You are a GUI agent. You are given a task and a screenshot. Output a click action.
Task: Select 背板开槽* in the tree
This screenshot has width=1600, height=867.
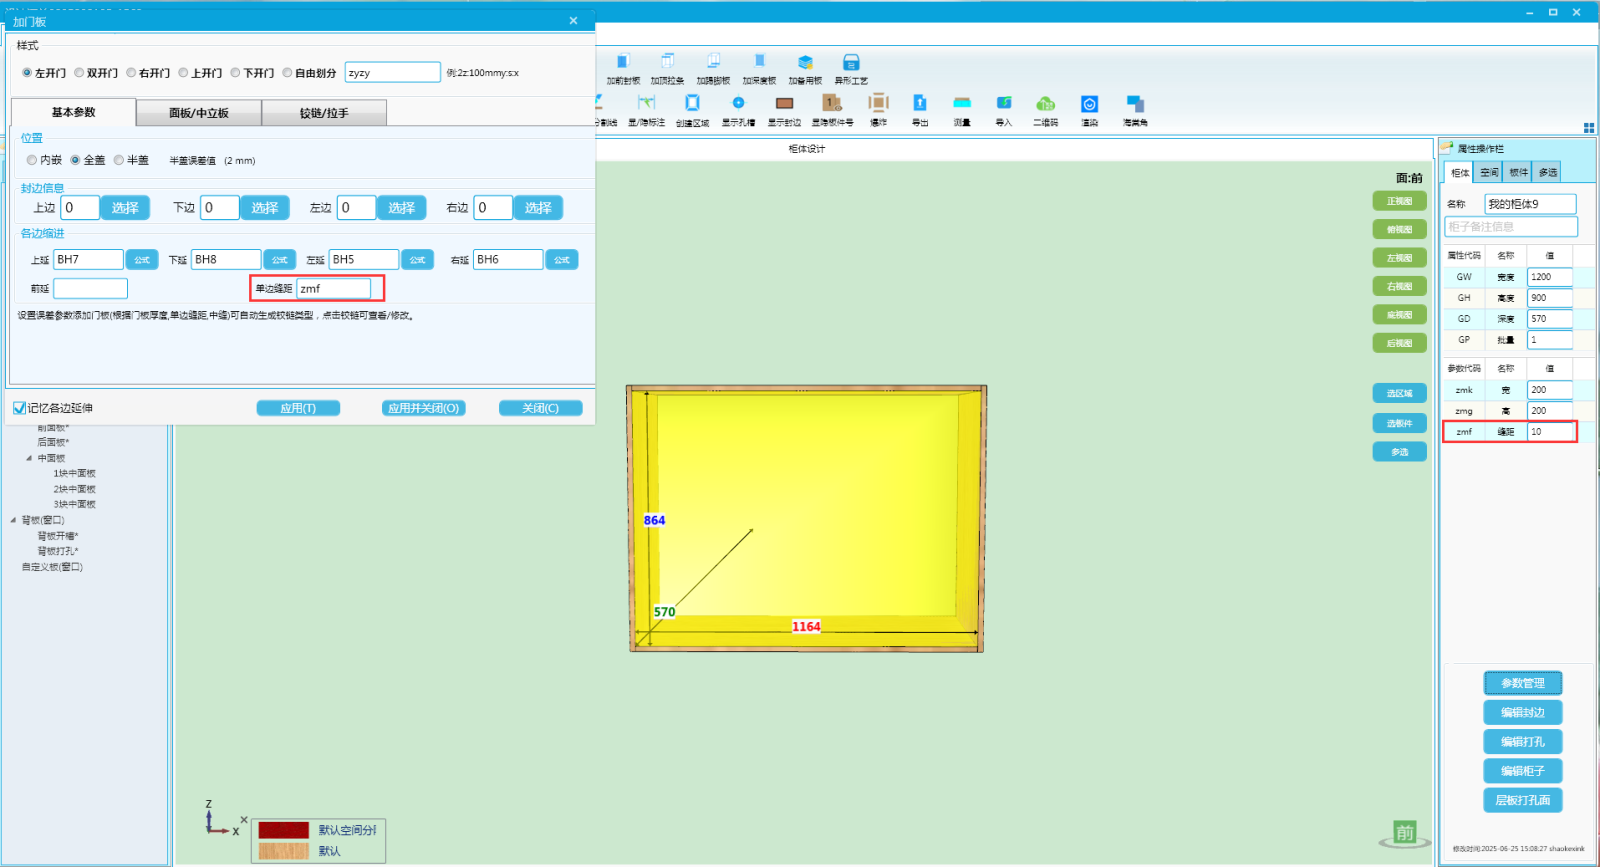[x=57, y=536]
